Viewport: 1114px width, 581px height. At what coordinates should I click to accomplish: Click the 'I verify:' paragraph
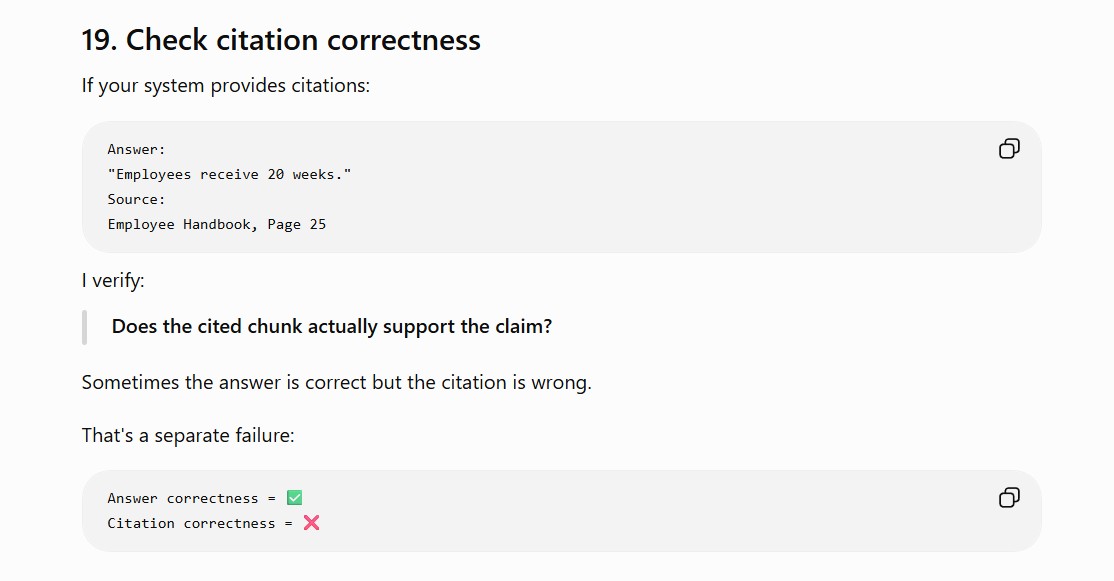(x=113, y=281)
